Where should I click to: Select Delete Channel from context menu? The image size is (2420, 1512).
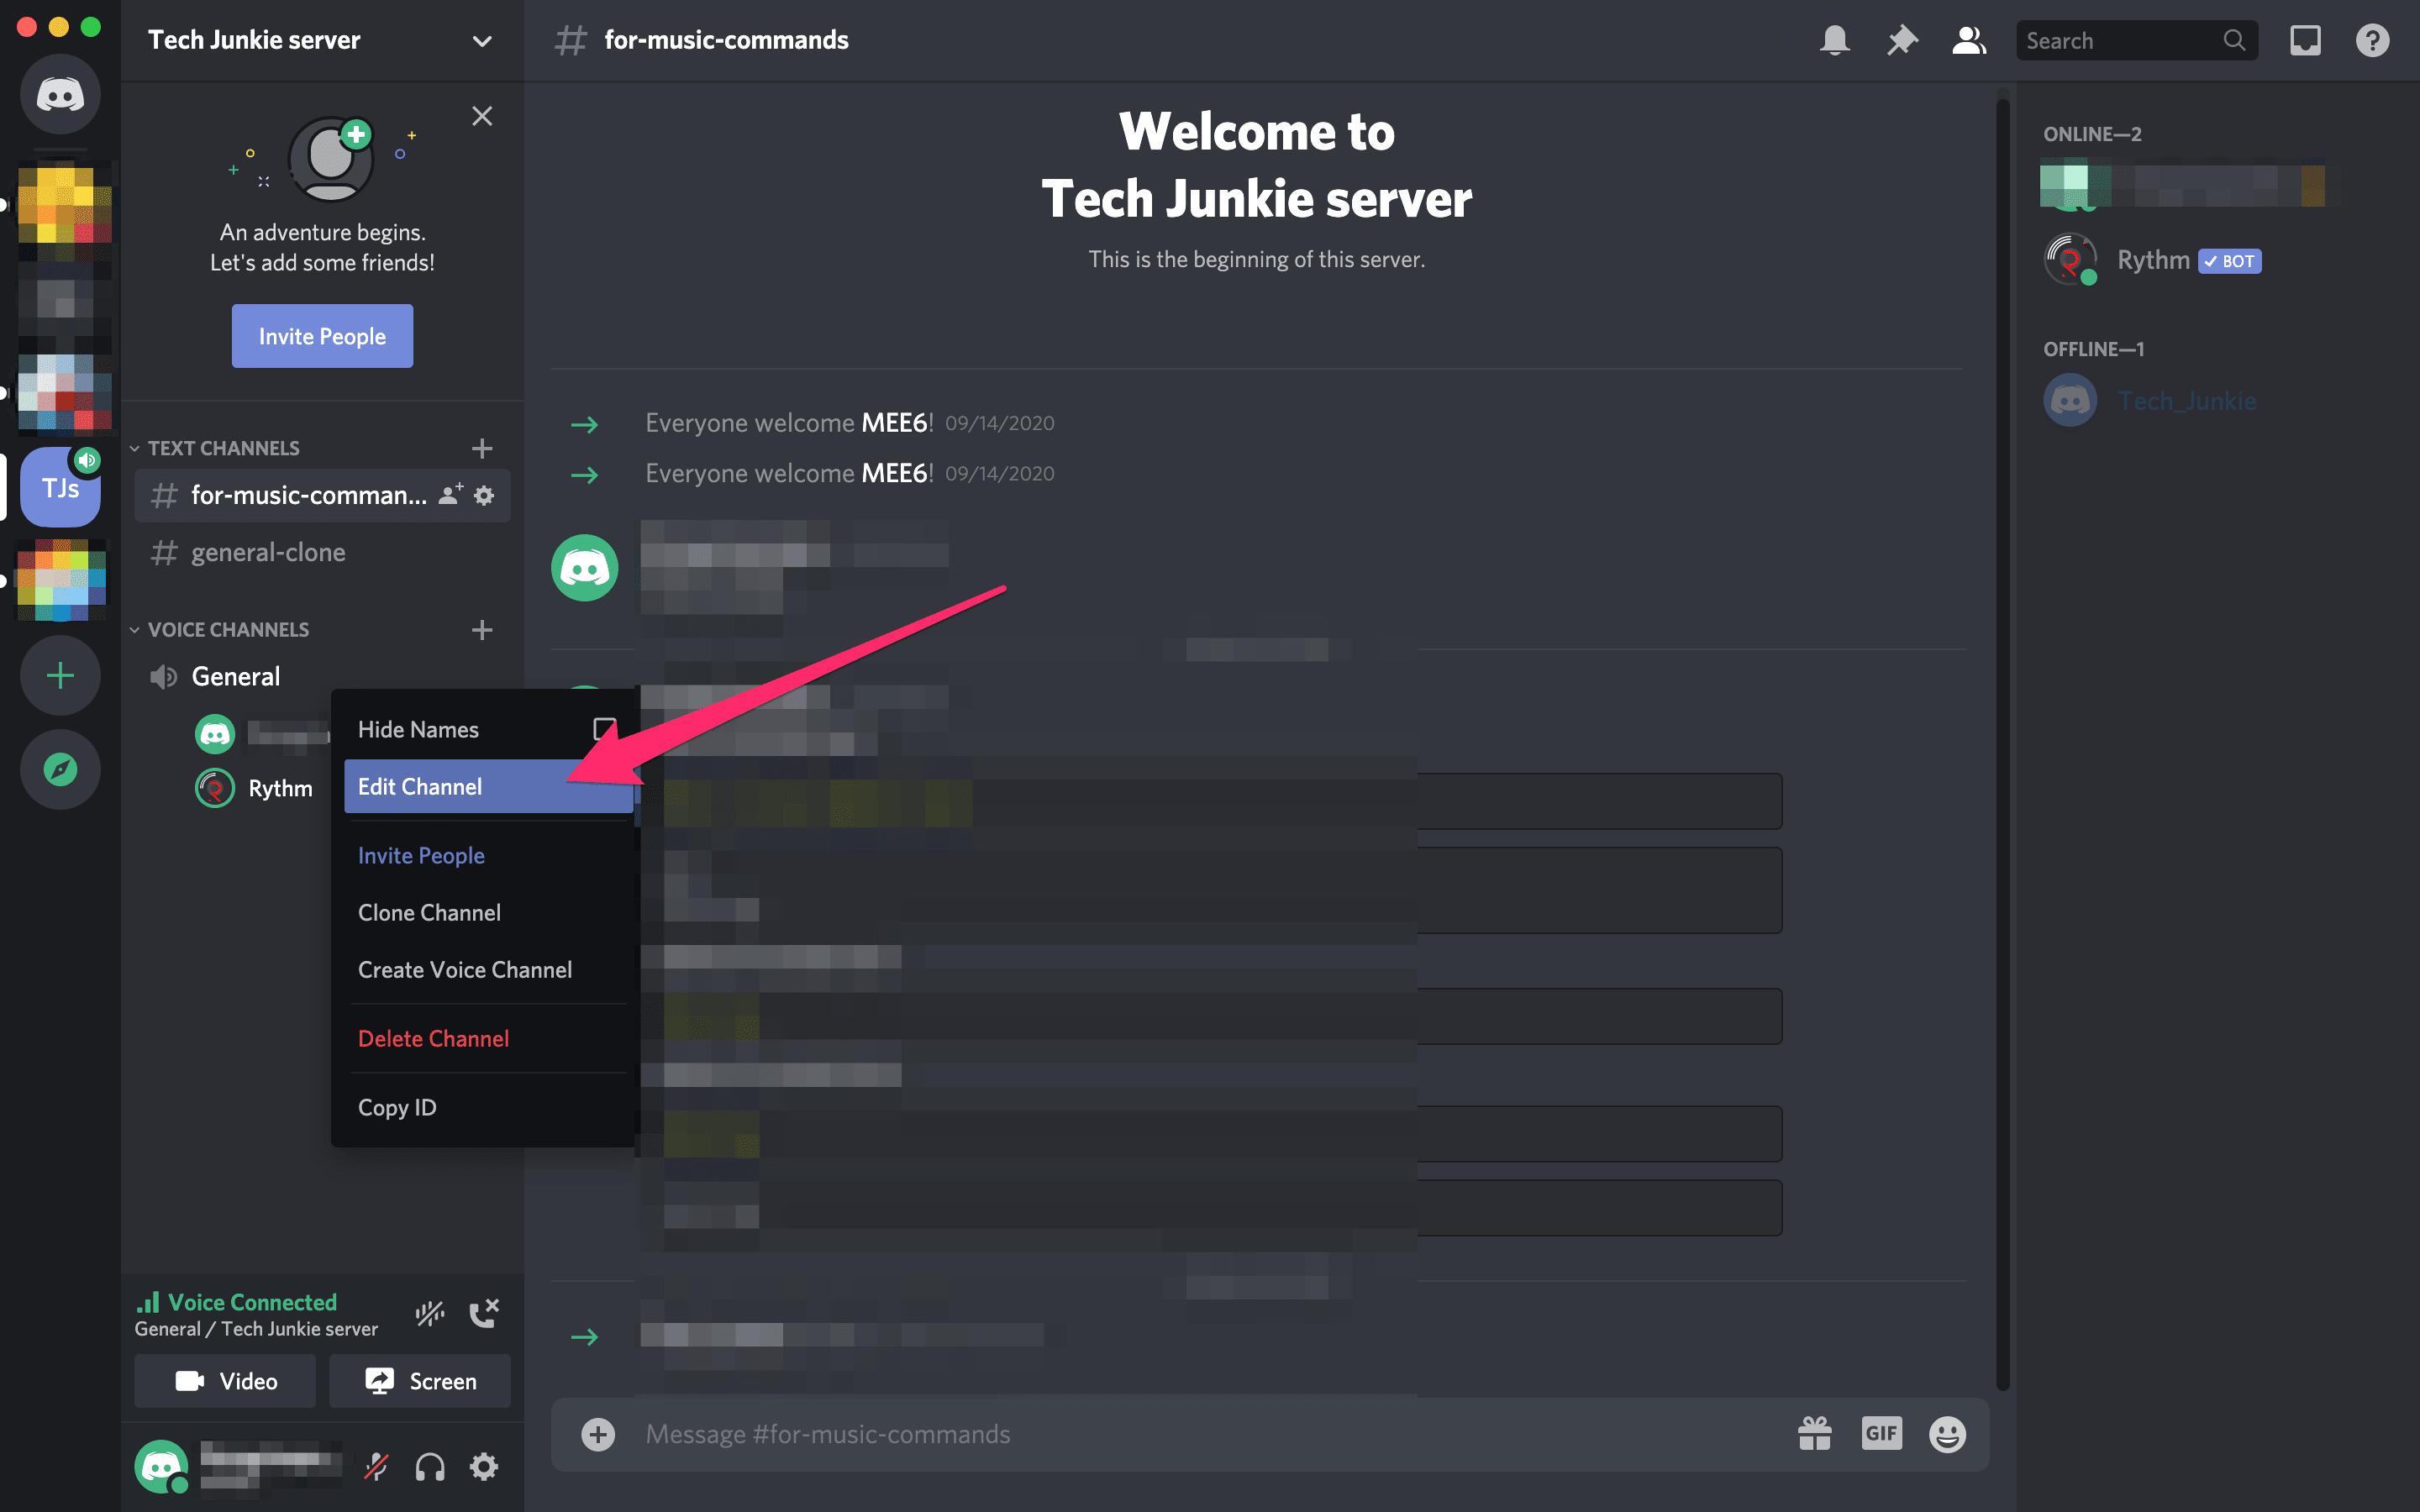tap(432, 1038)
